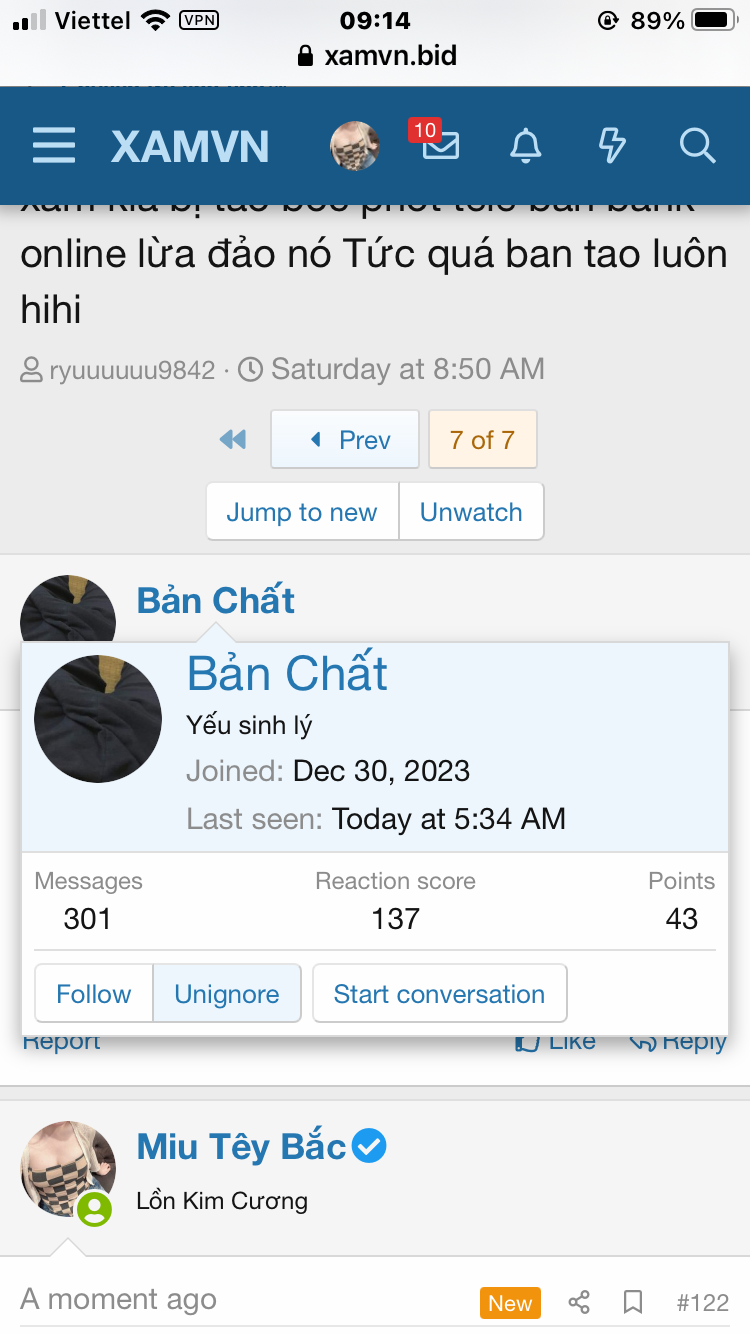Open the user account avatar menu

[355, 146]
